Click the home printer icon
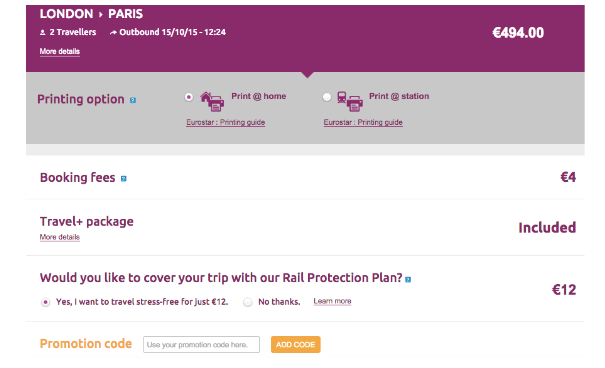This screenshot has width=605, height=368. click(x=212, y=101)
